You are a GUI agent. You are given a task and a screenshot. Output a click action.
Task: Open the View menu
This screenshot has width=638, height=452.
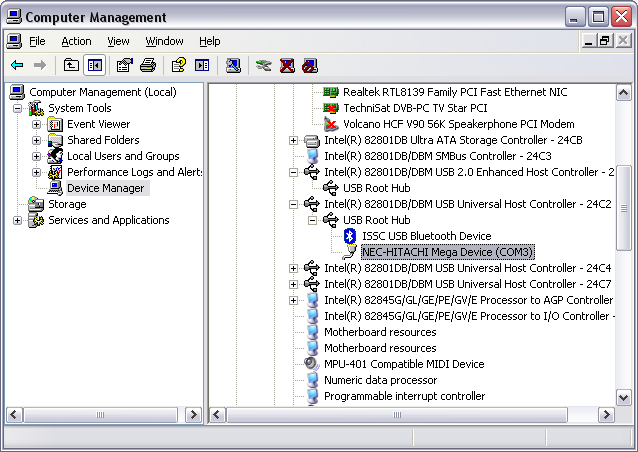pos(118,41)
